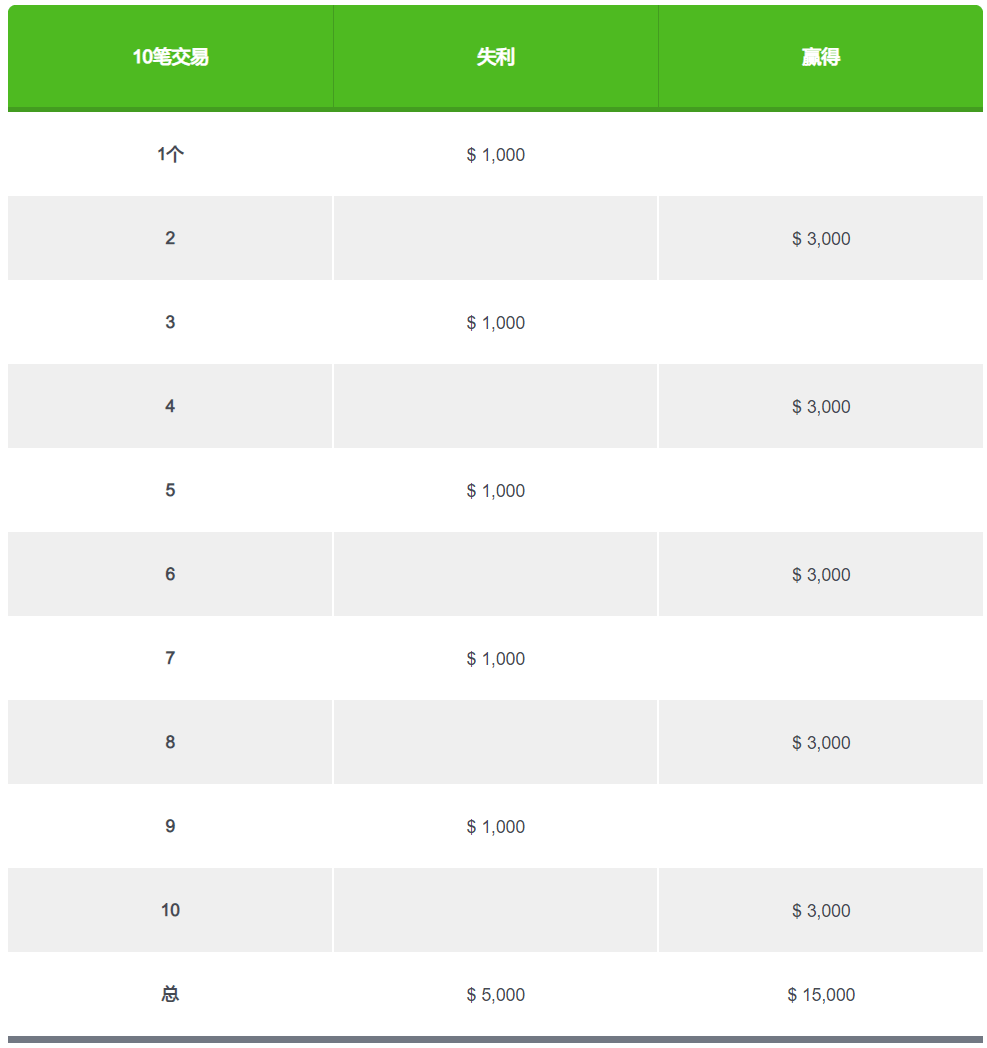Click the $ 5,000 total loss cell
The image size is (987, 1048).
[495, 994]
